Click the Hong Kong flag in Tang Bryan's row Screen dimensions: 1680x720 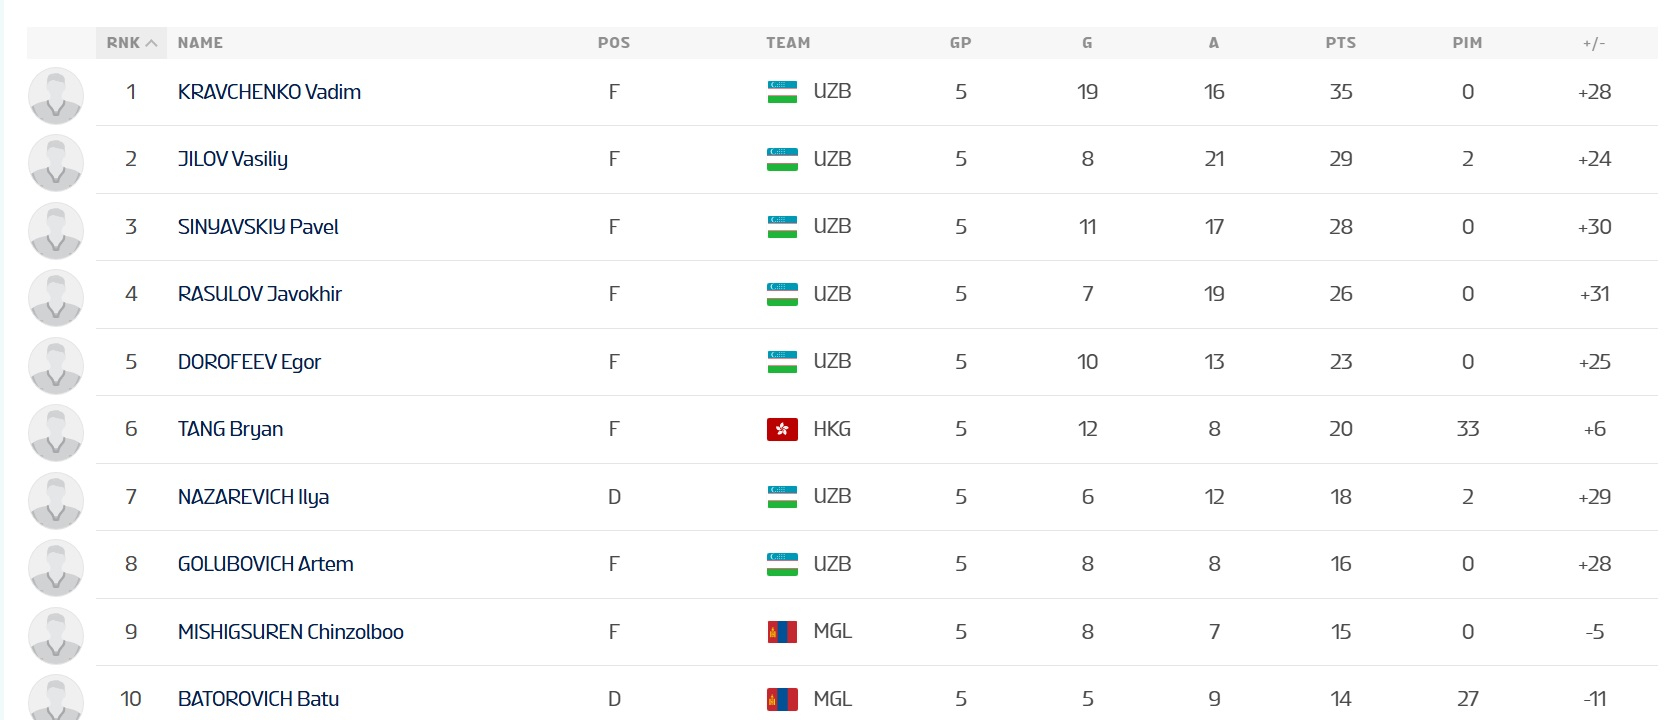point(782,429)
